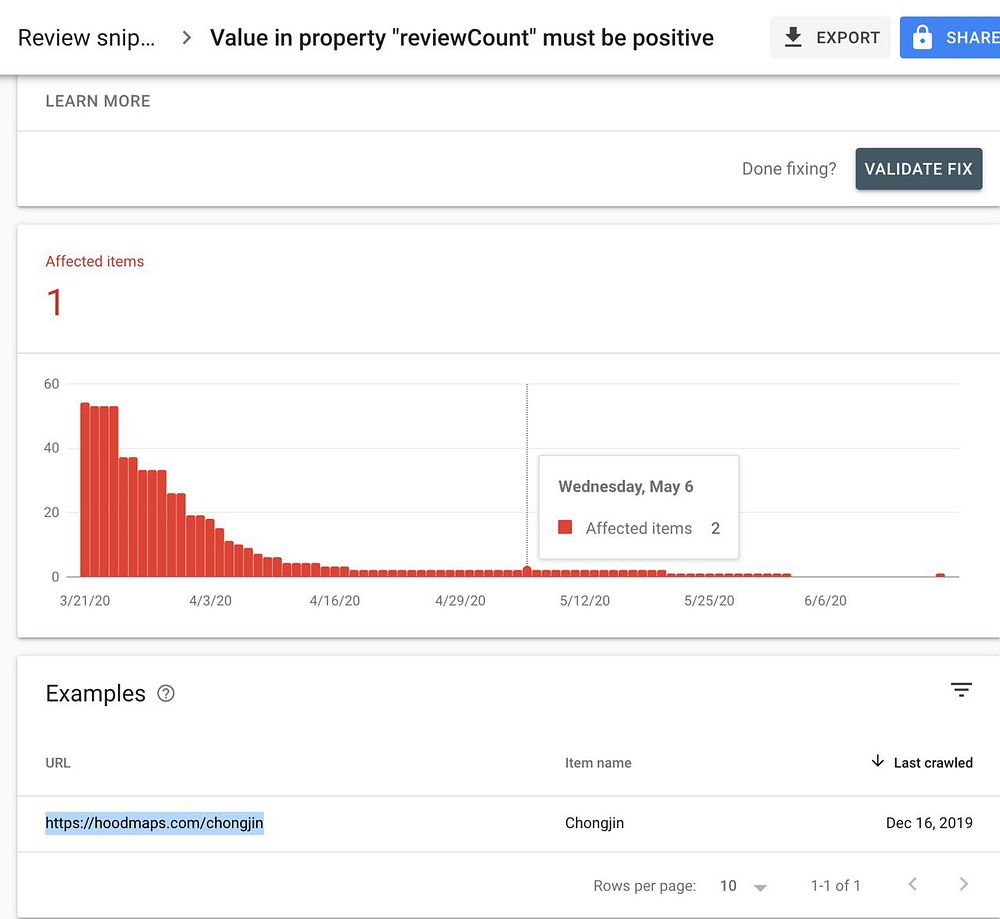This screenshot has height=919, width=1000.
Task: Open the Examples help icon
Action: [x=166, y=694]
